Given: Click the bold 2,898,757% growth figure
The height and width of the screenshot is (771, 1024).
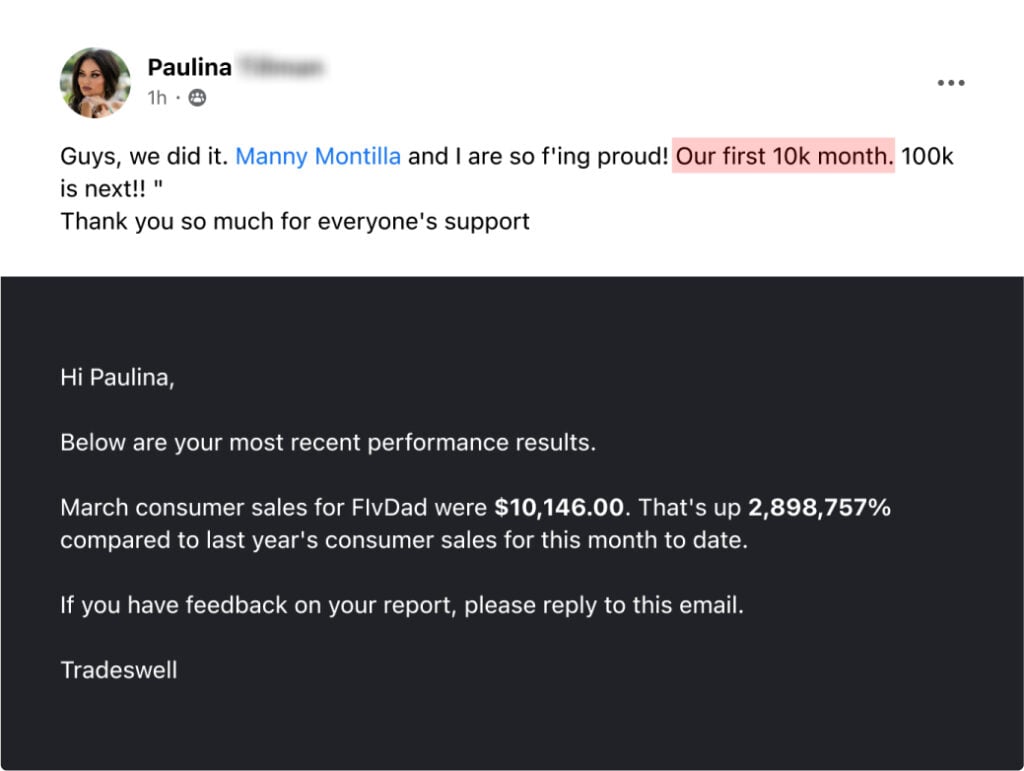Looking at the screenshot, I should [819, 508].
